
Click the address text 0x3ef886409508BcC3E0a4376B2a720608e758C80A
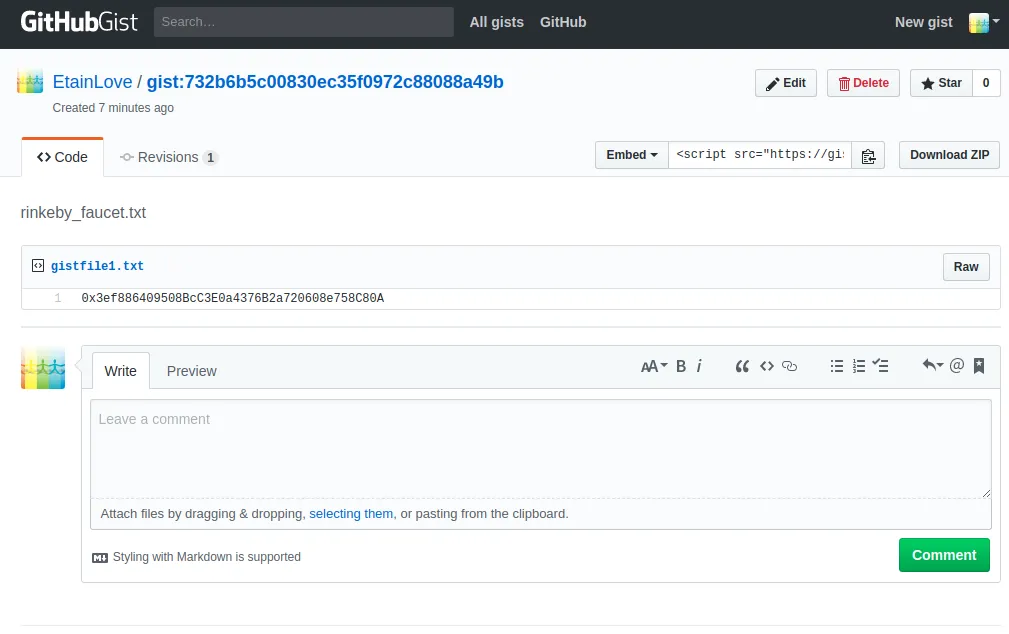click(232, 298)
